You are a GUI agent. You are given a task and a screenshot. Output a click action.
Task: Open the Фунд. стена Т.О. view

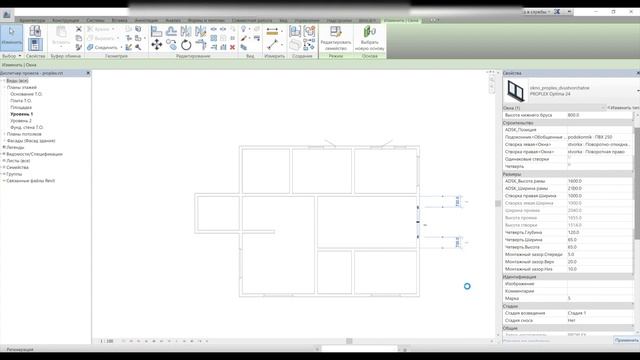[x=27, y=127]
